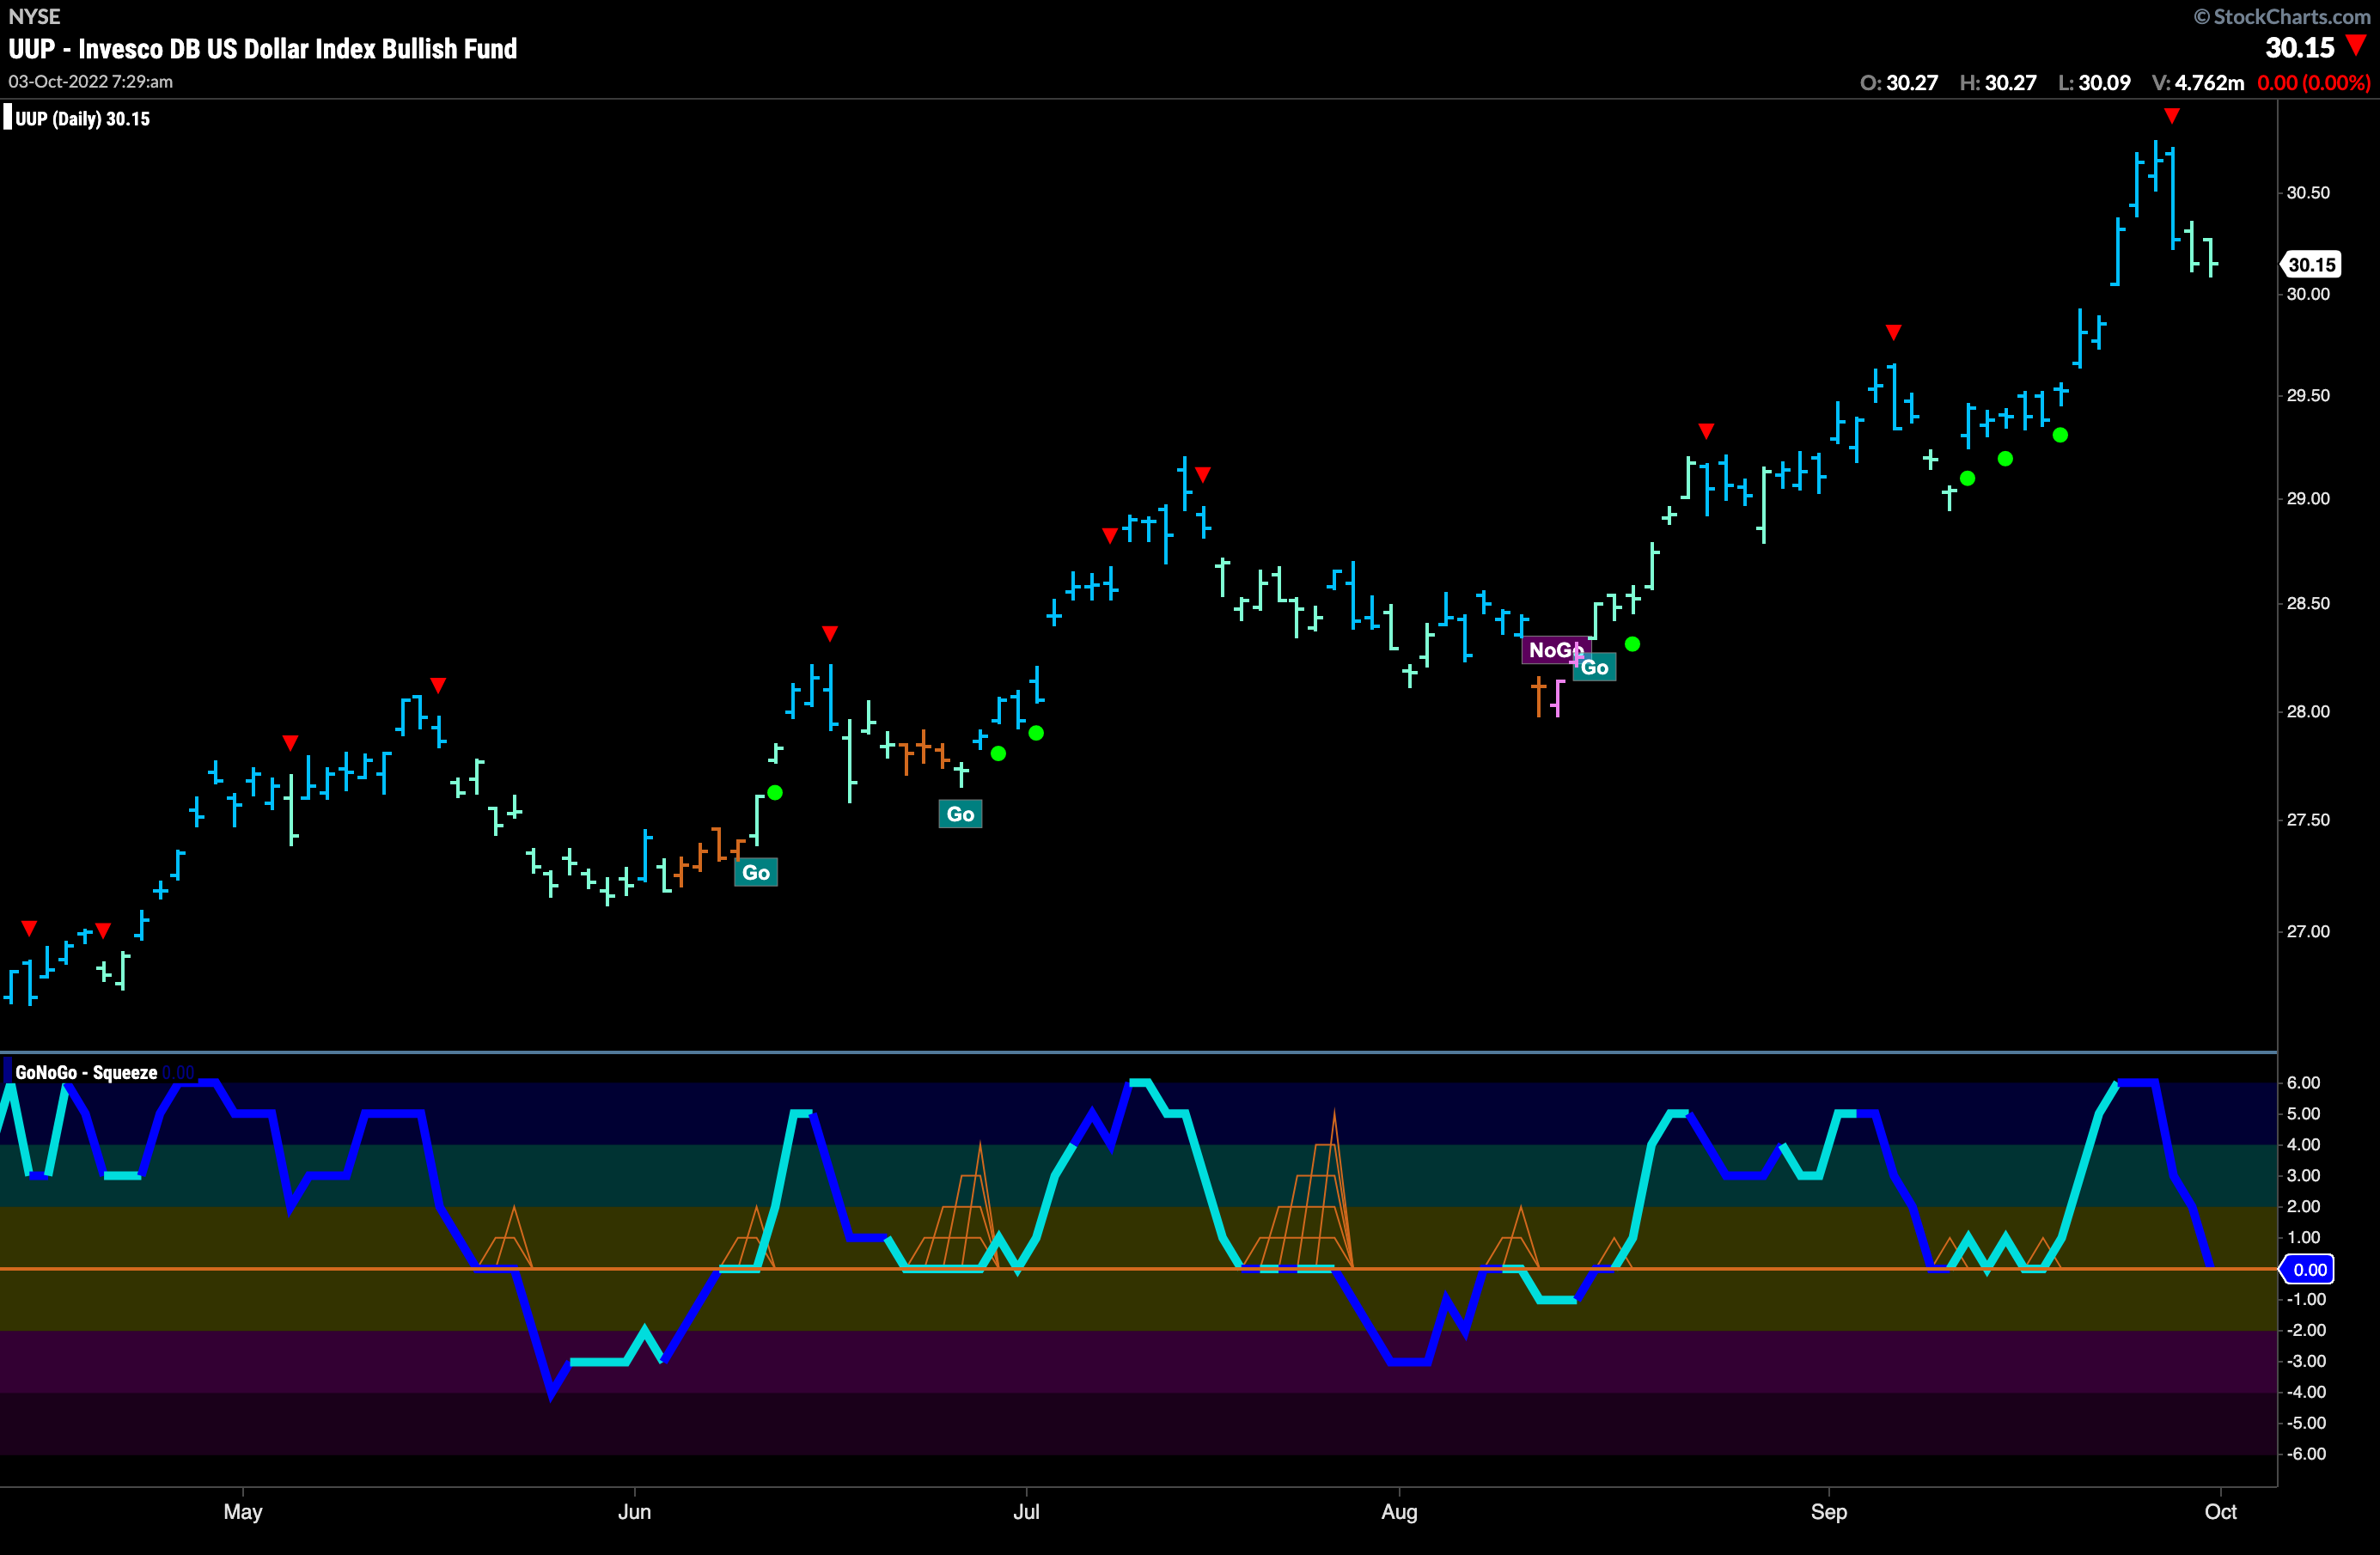2380x1555 pixels.
Task: Click the 29.00 price axis label
Action: 2307,499
